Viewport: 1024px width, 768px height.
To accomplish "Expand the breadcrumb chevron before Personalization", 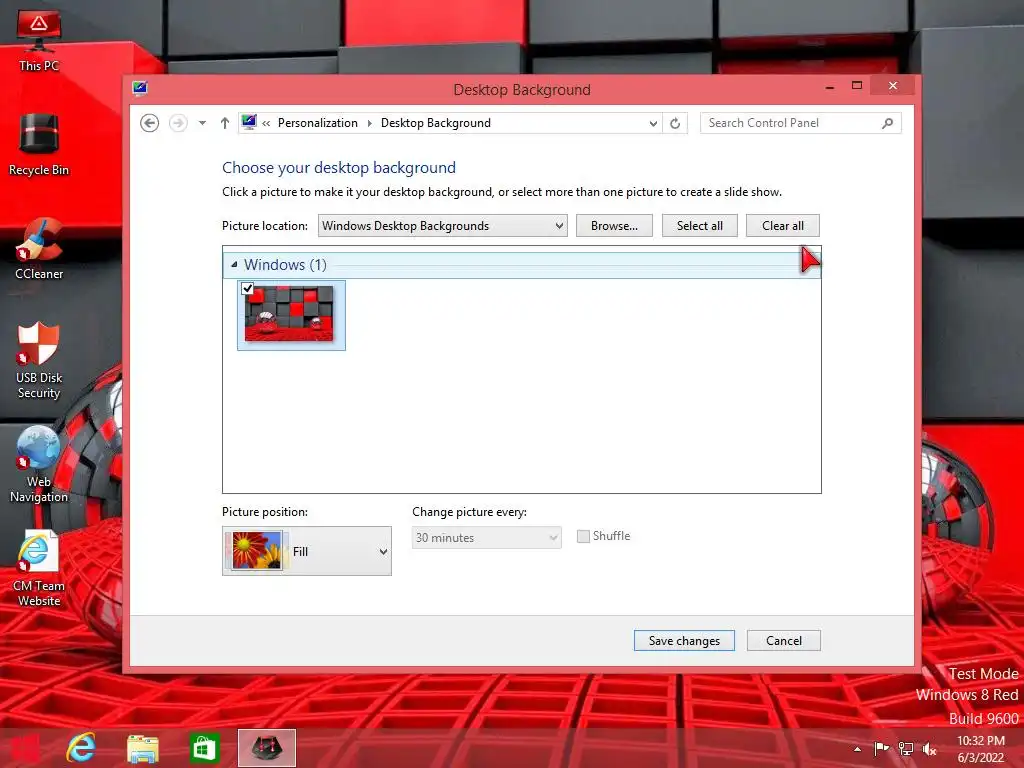I will tap(266, 123).
